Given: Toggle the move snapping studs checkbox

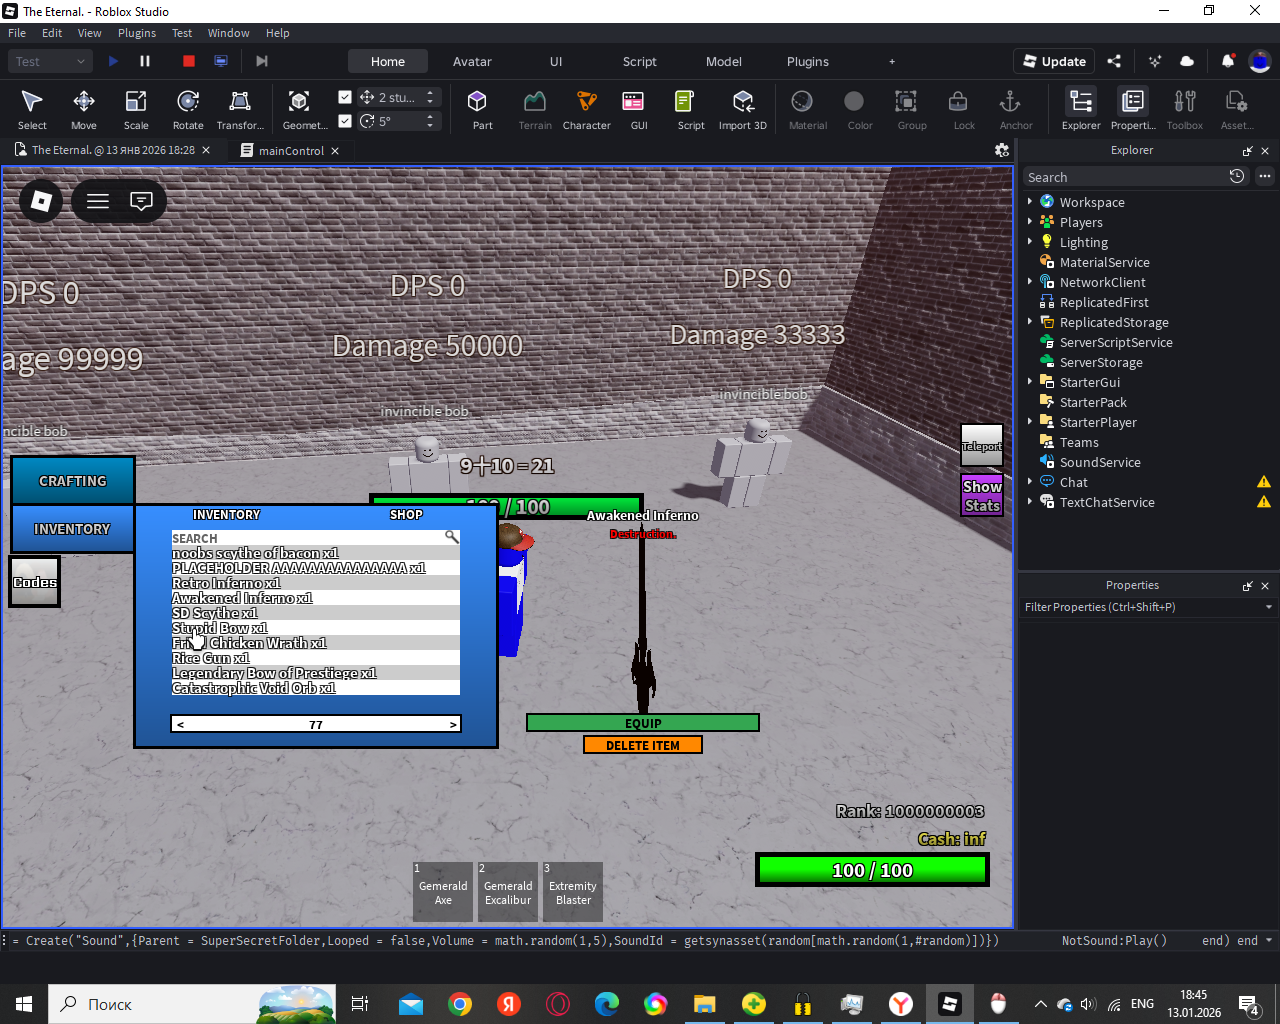Looking at the screenshot, I should pyautogui.click(x=345, y=97).
